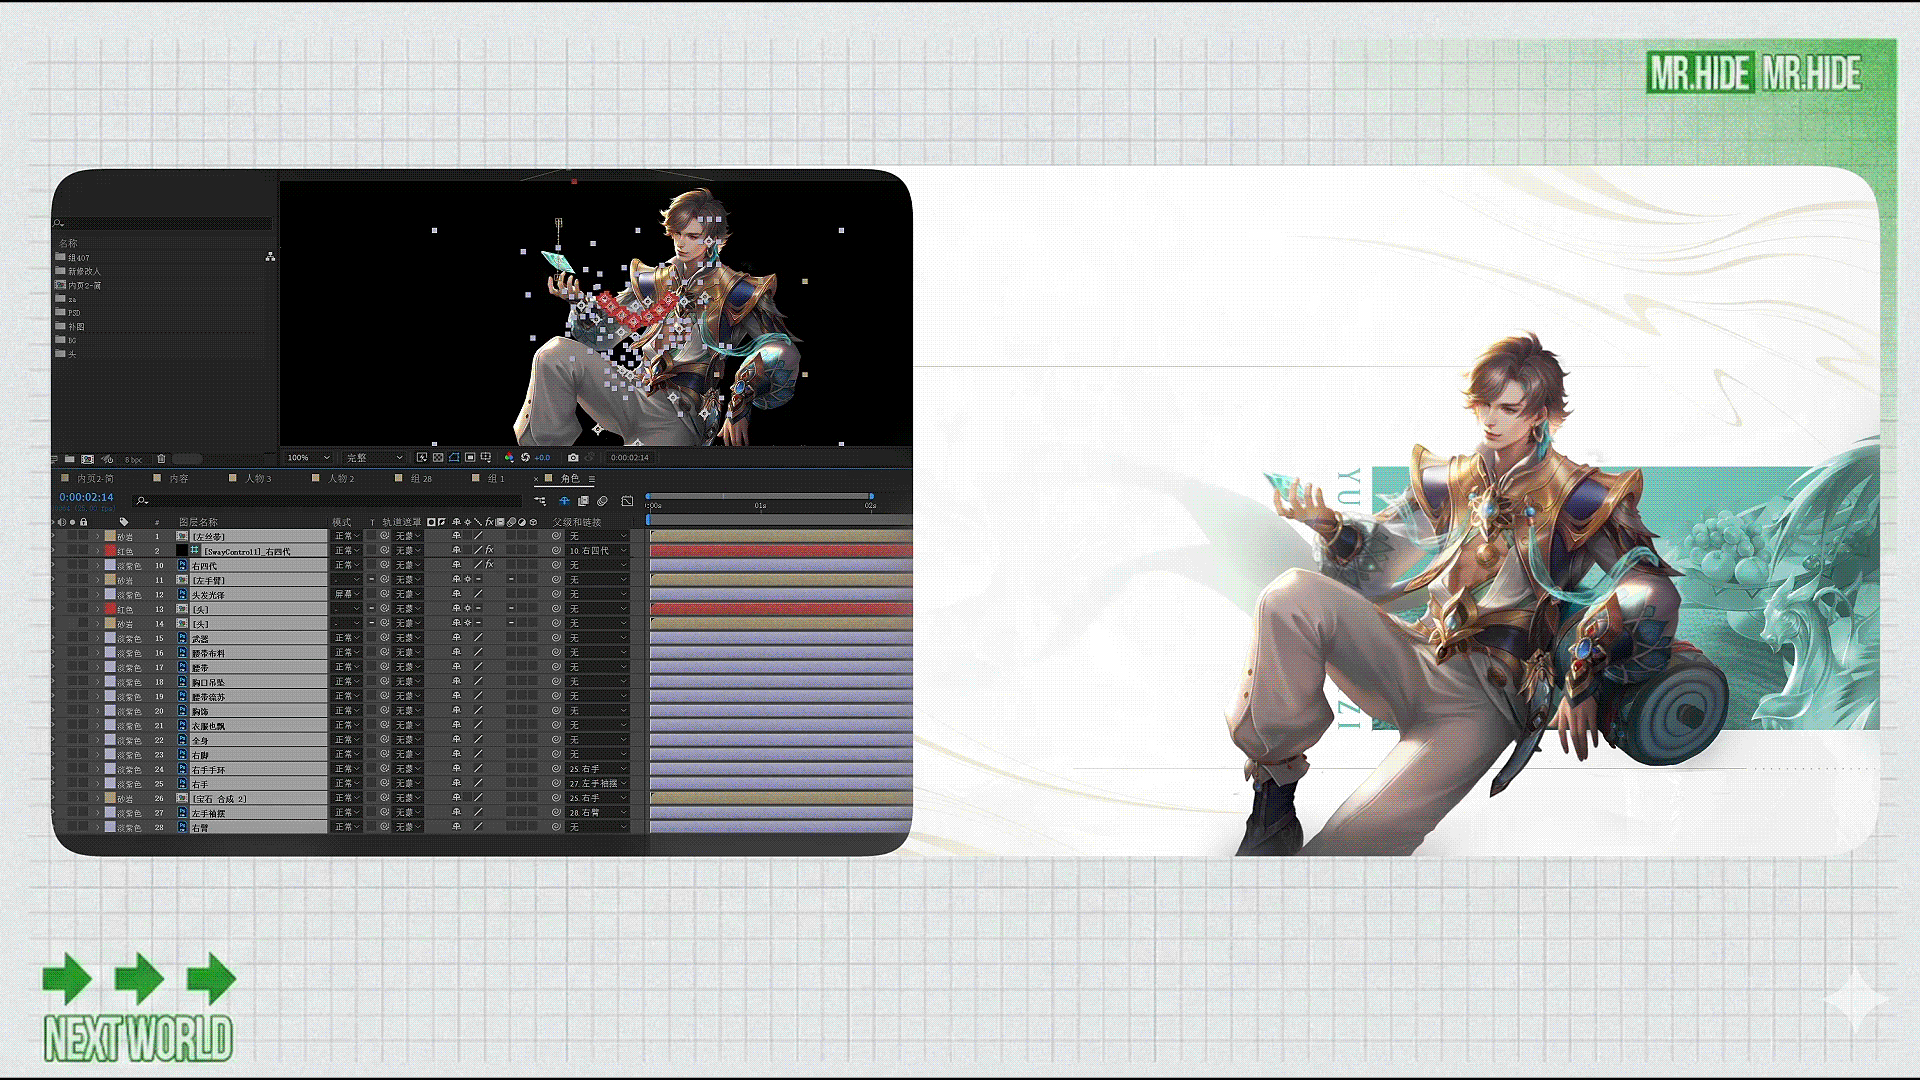The image size is (1920, 1080).
Task: Open the composition mini-flowchart icon
Action: click(x=540, y=501)
